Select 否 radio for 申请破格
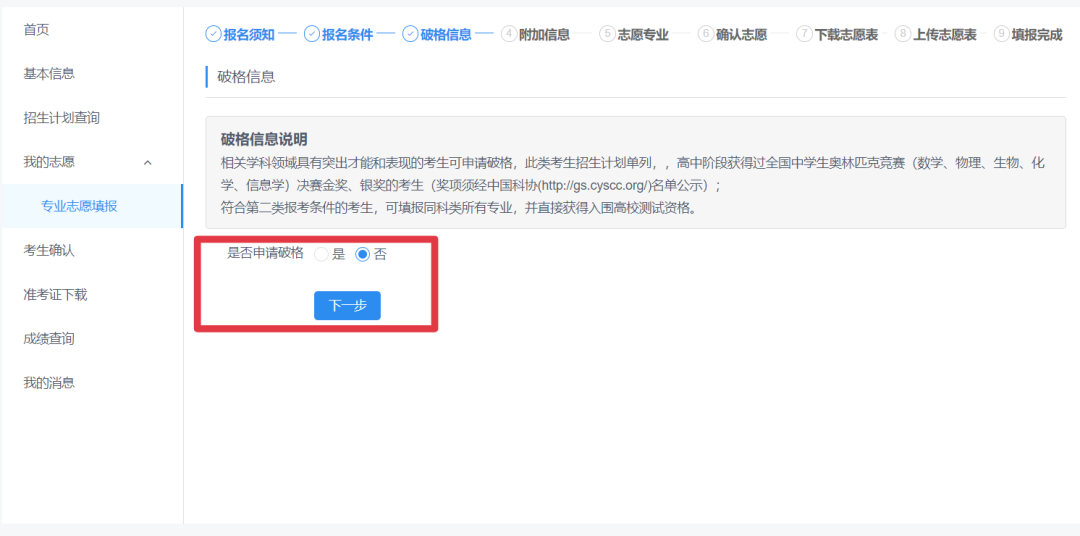Screen dimensions: 1080x536 click(362, 254)
